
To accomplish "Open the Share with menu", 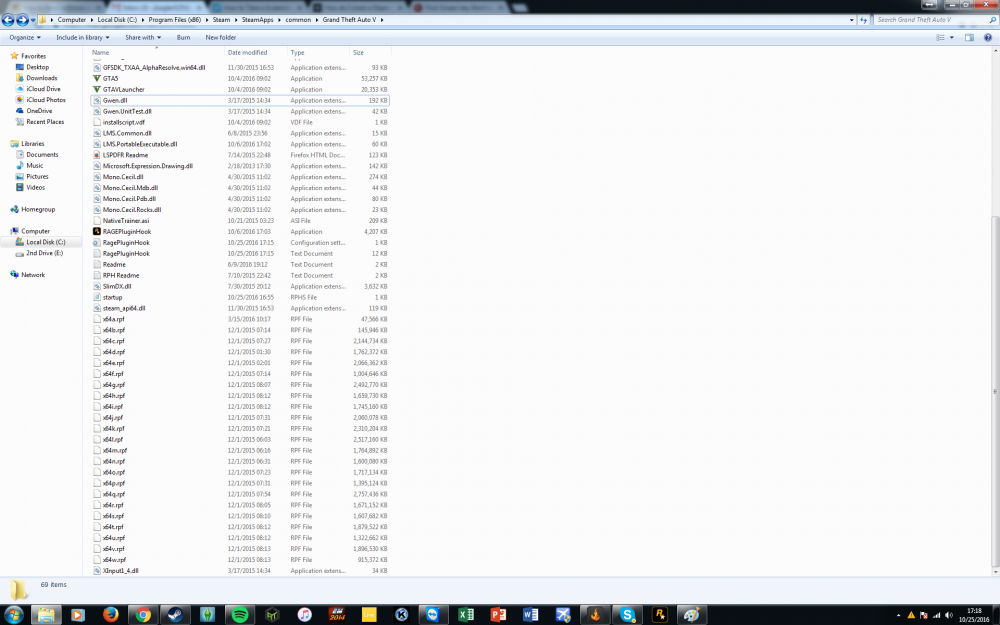I will point(143,38).
